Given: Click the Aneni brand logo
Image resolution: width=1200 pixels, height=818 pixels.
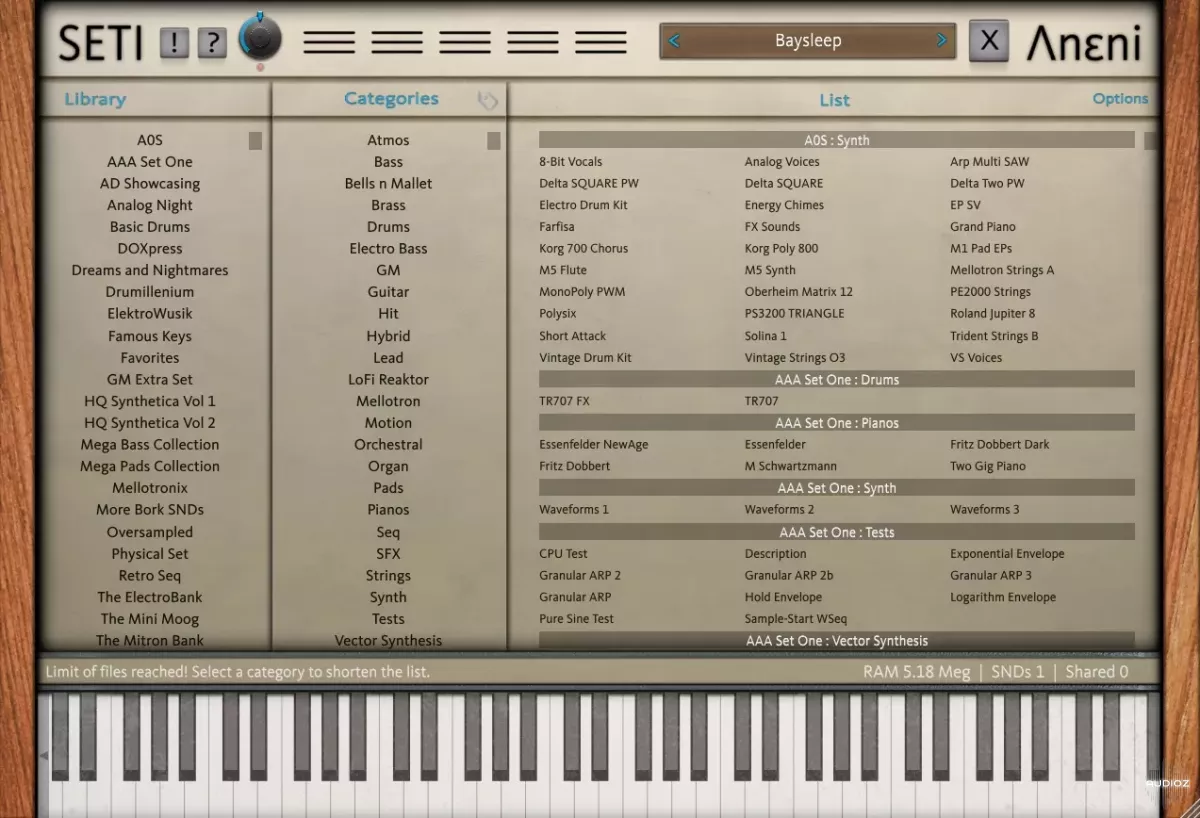Looking at the screenshot, I should [x=1084, y=42].
